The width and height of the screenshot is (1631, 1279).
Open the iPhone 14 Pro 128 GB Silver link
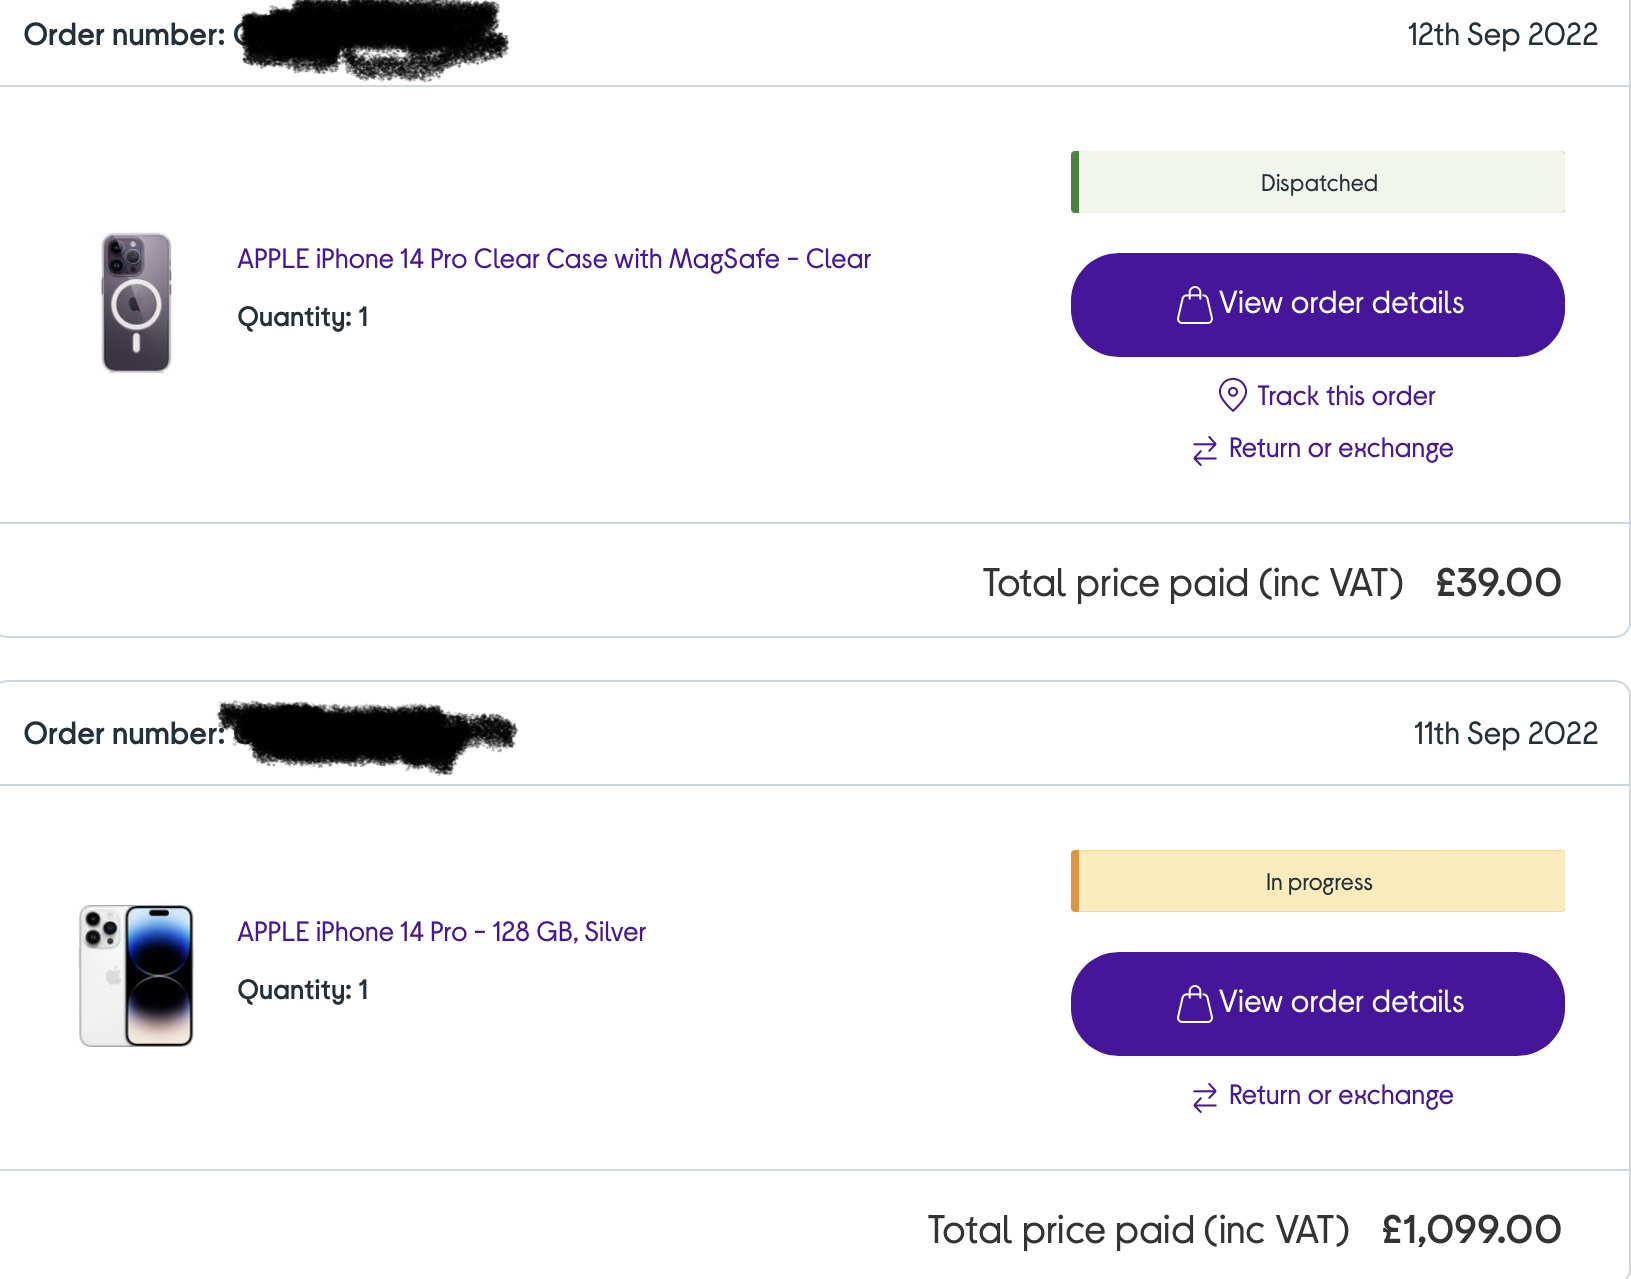441,932
